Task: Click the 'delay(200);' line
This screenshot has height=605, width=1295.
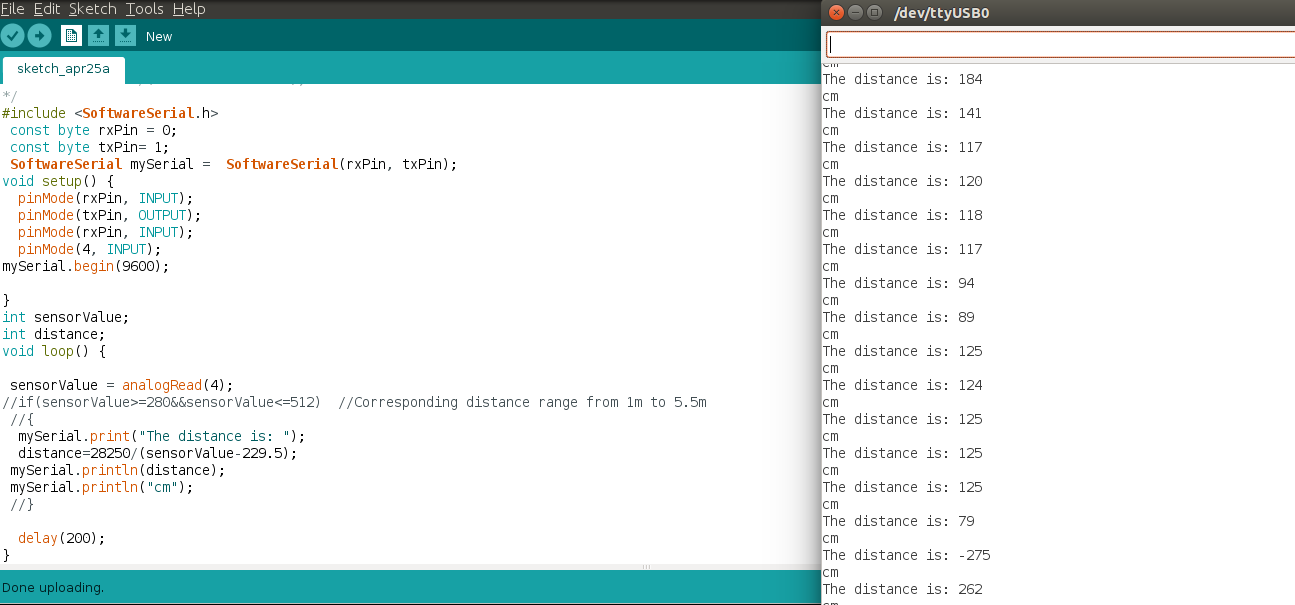Action: (61, 538)
